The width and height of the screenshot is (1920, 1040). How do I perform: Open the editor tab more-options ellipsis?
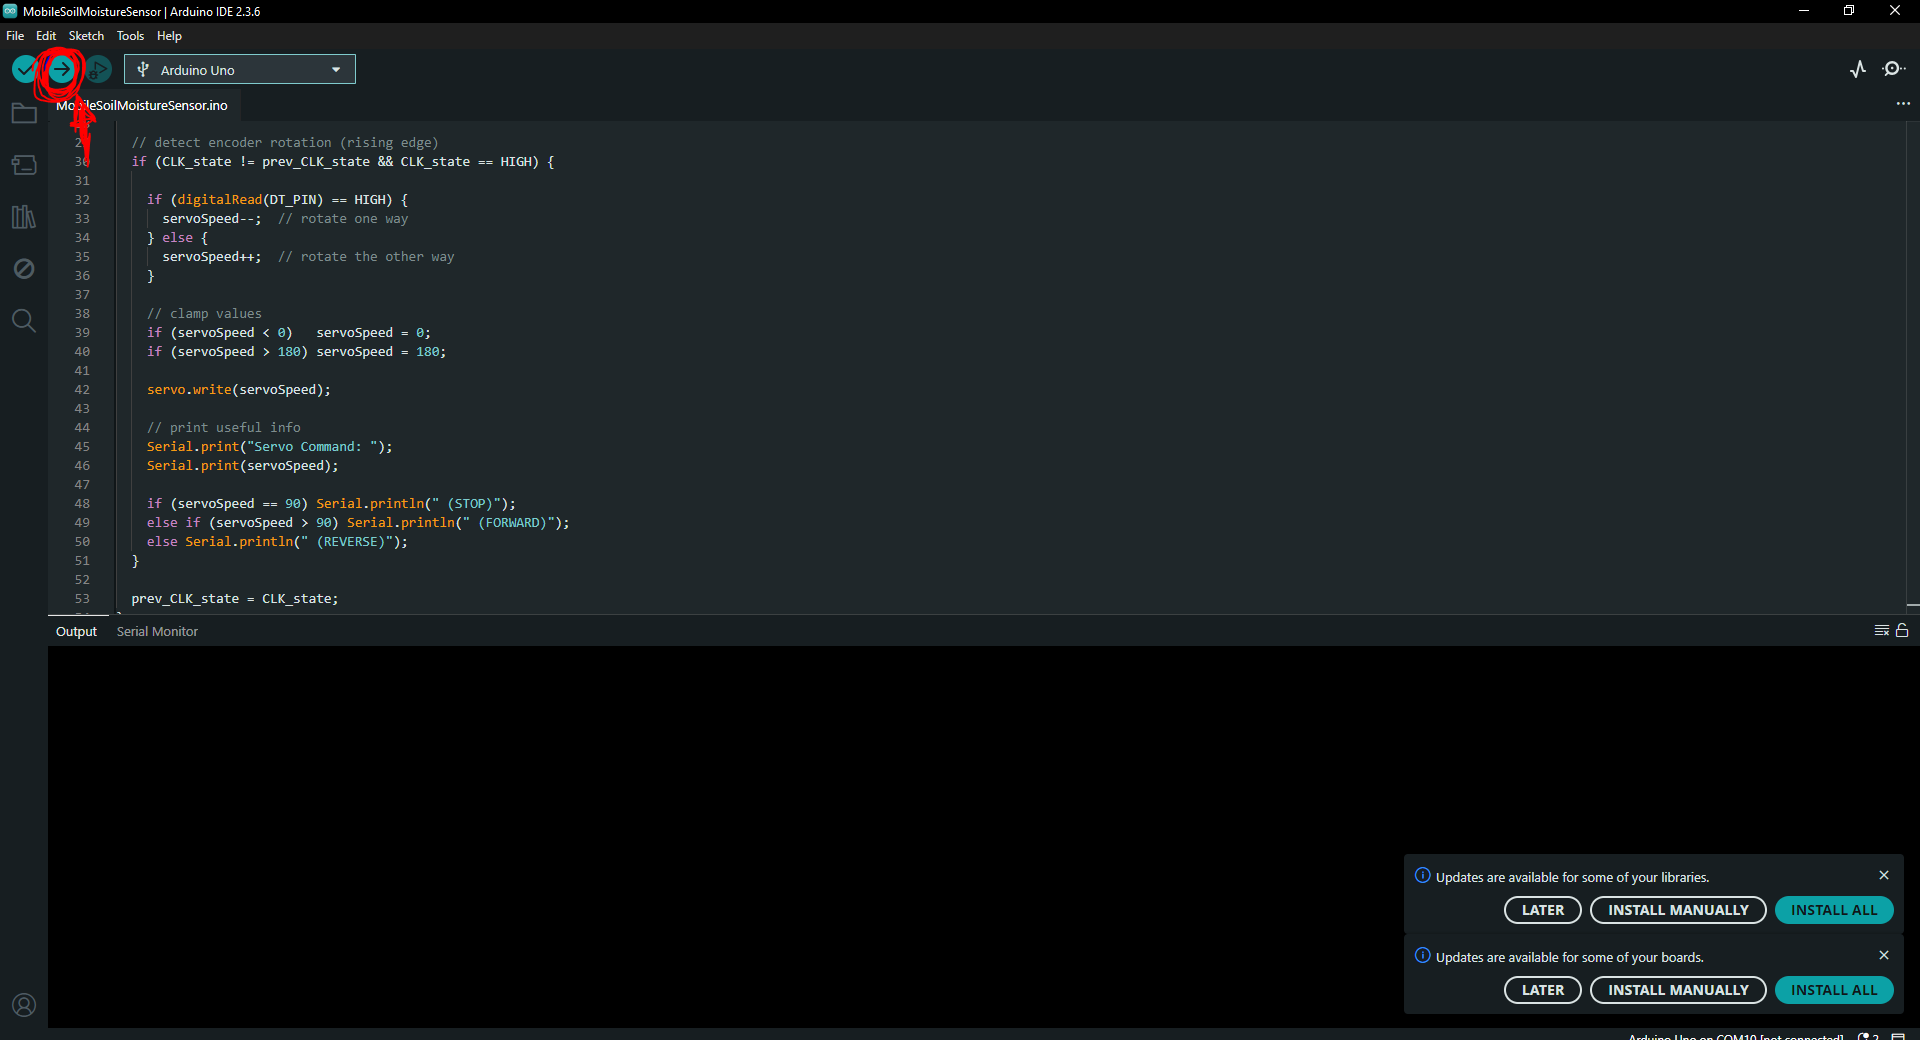coord(1903,104)
